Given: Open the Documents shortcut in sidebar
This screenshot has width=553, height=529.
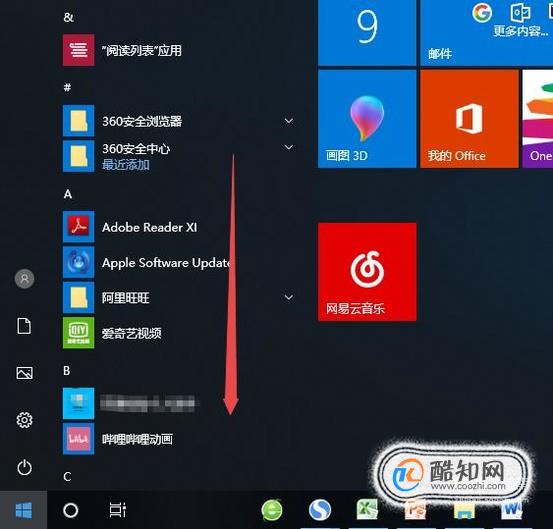Looking at the screenshot, I should pos(24,326).
